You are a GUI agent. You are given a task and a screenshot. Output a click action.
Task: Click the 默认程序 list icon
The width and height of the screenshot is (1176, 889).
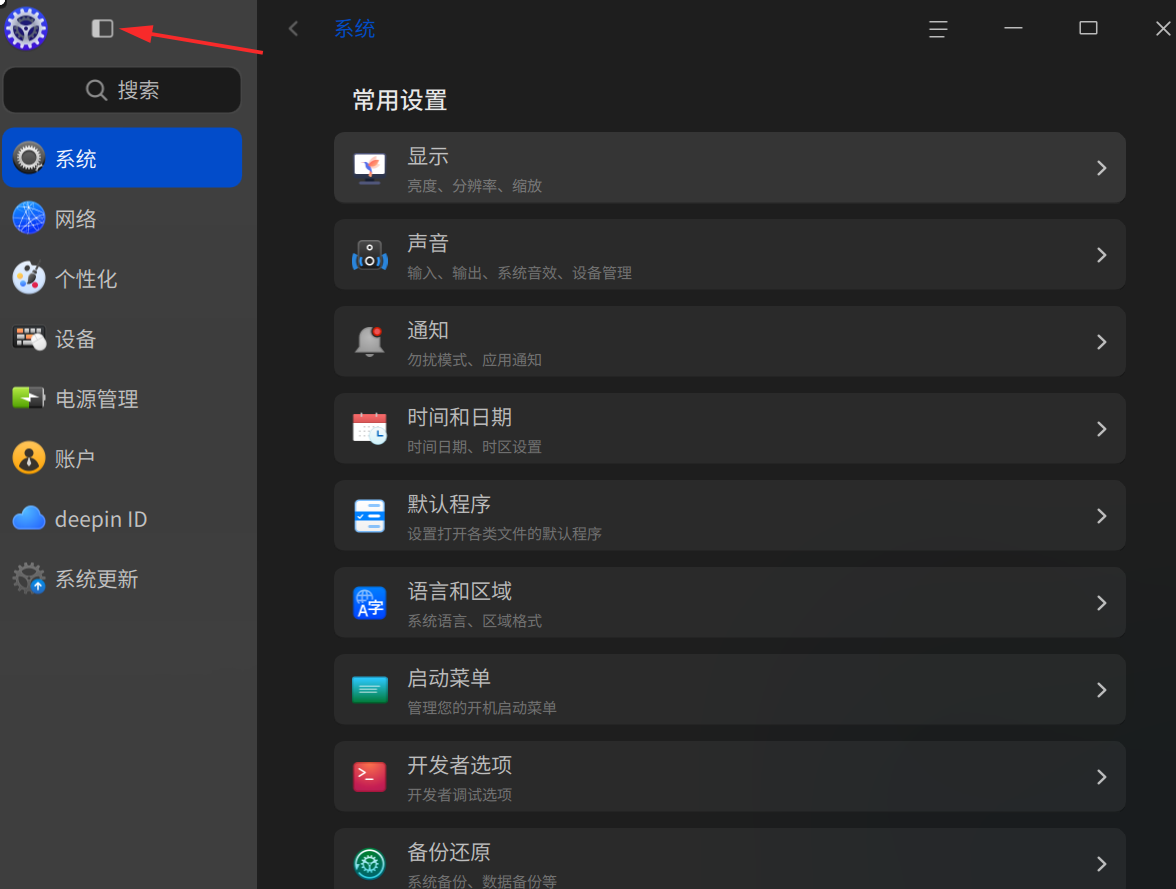click(x=370, y=516)
